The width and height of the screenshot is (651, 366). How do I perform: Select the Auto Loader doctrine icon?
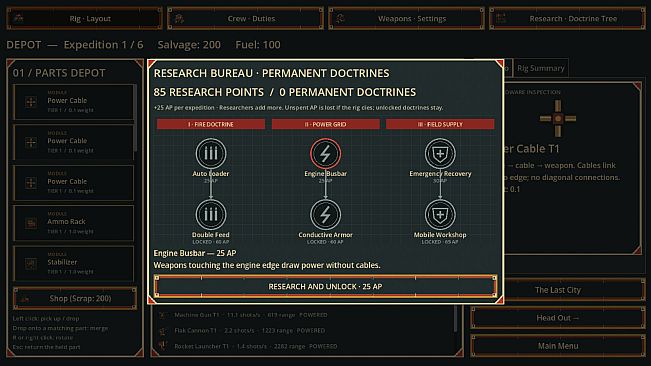click(x=211, y=154)
